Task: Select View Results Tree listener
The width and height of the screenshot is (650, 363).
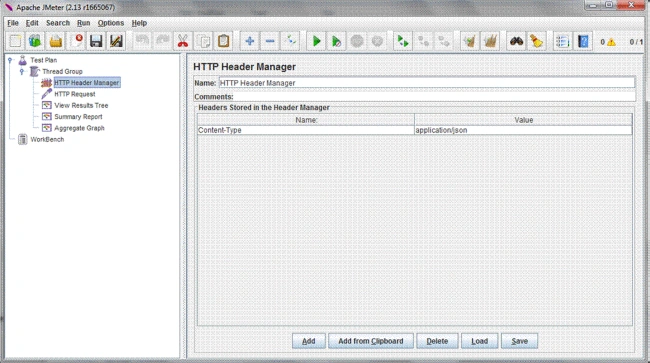Action: tap(81, 105)
